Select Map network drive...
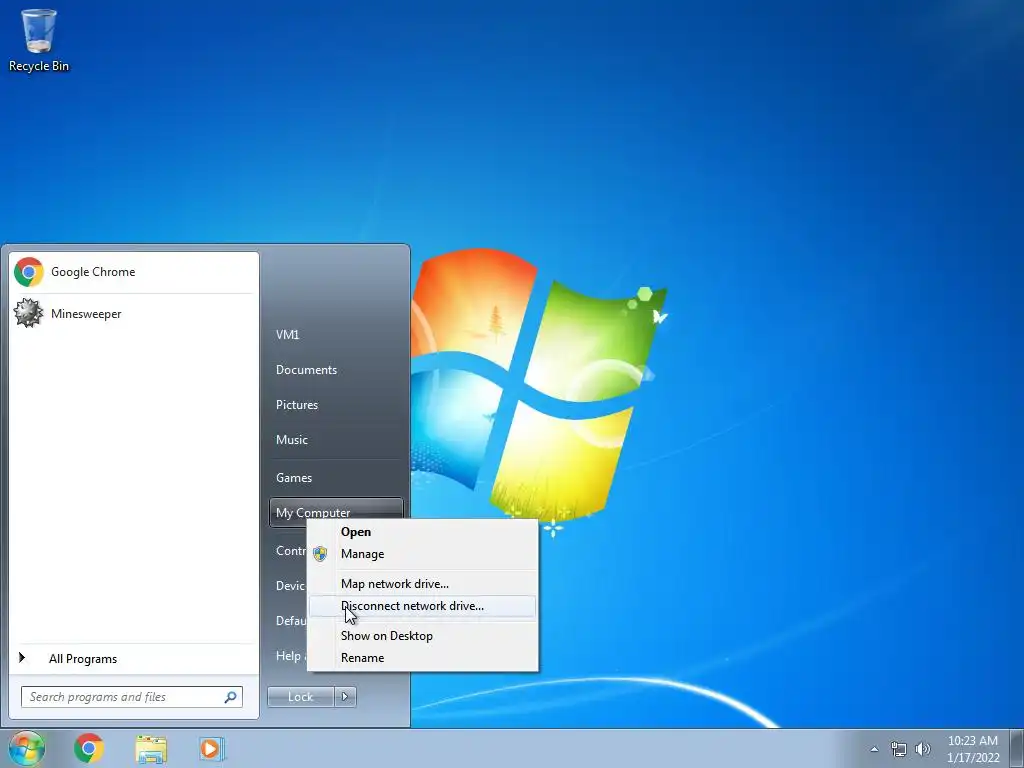 tap(423, 584)
